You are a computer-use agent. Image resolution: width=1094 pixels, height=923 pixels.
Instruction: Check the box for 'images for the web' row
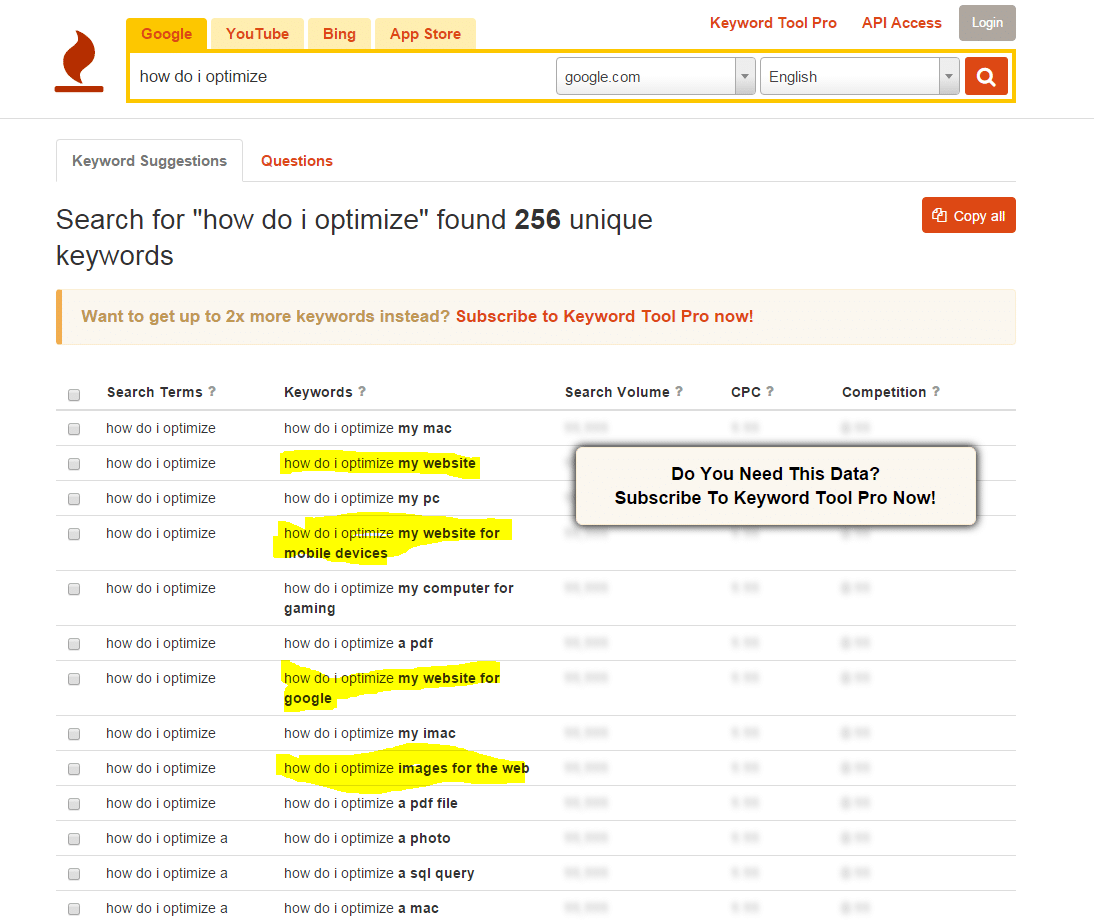pos(74,769)
